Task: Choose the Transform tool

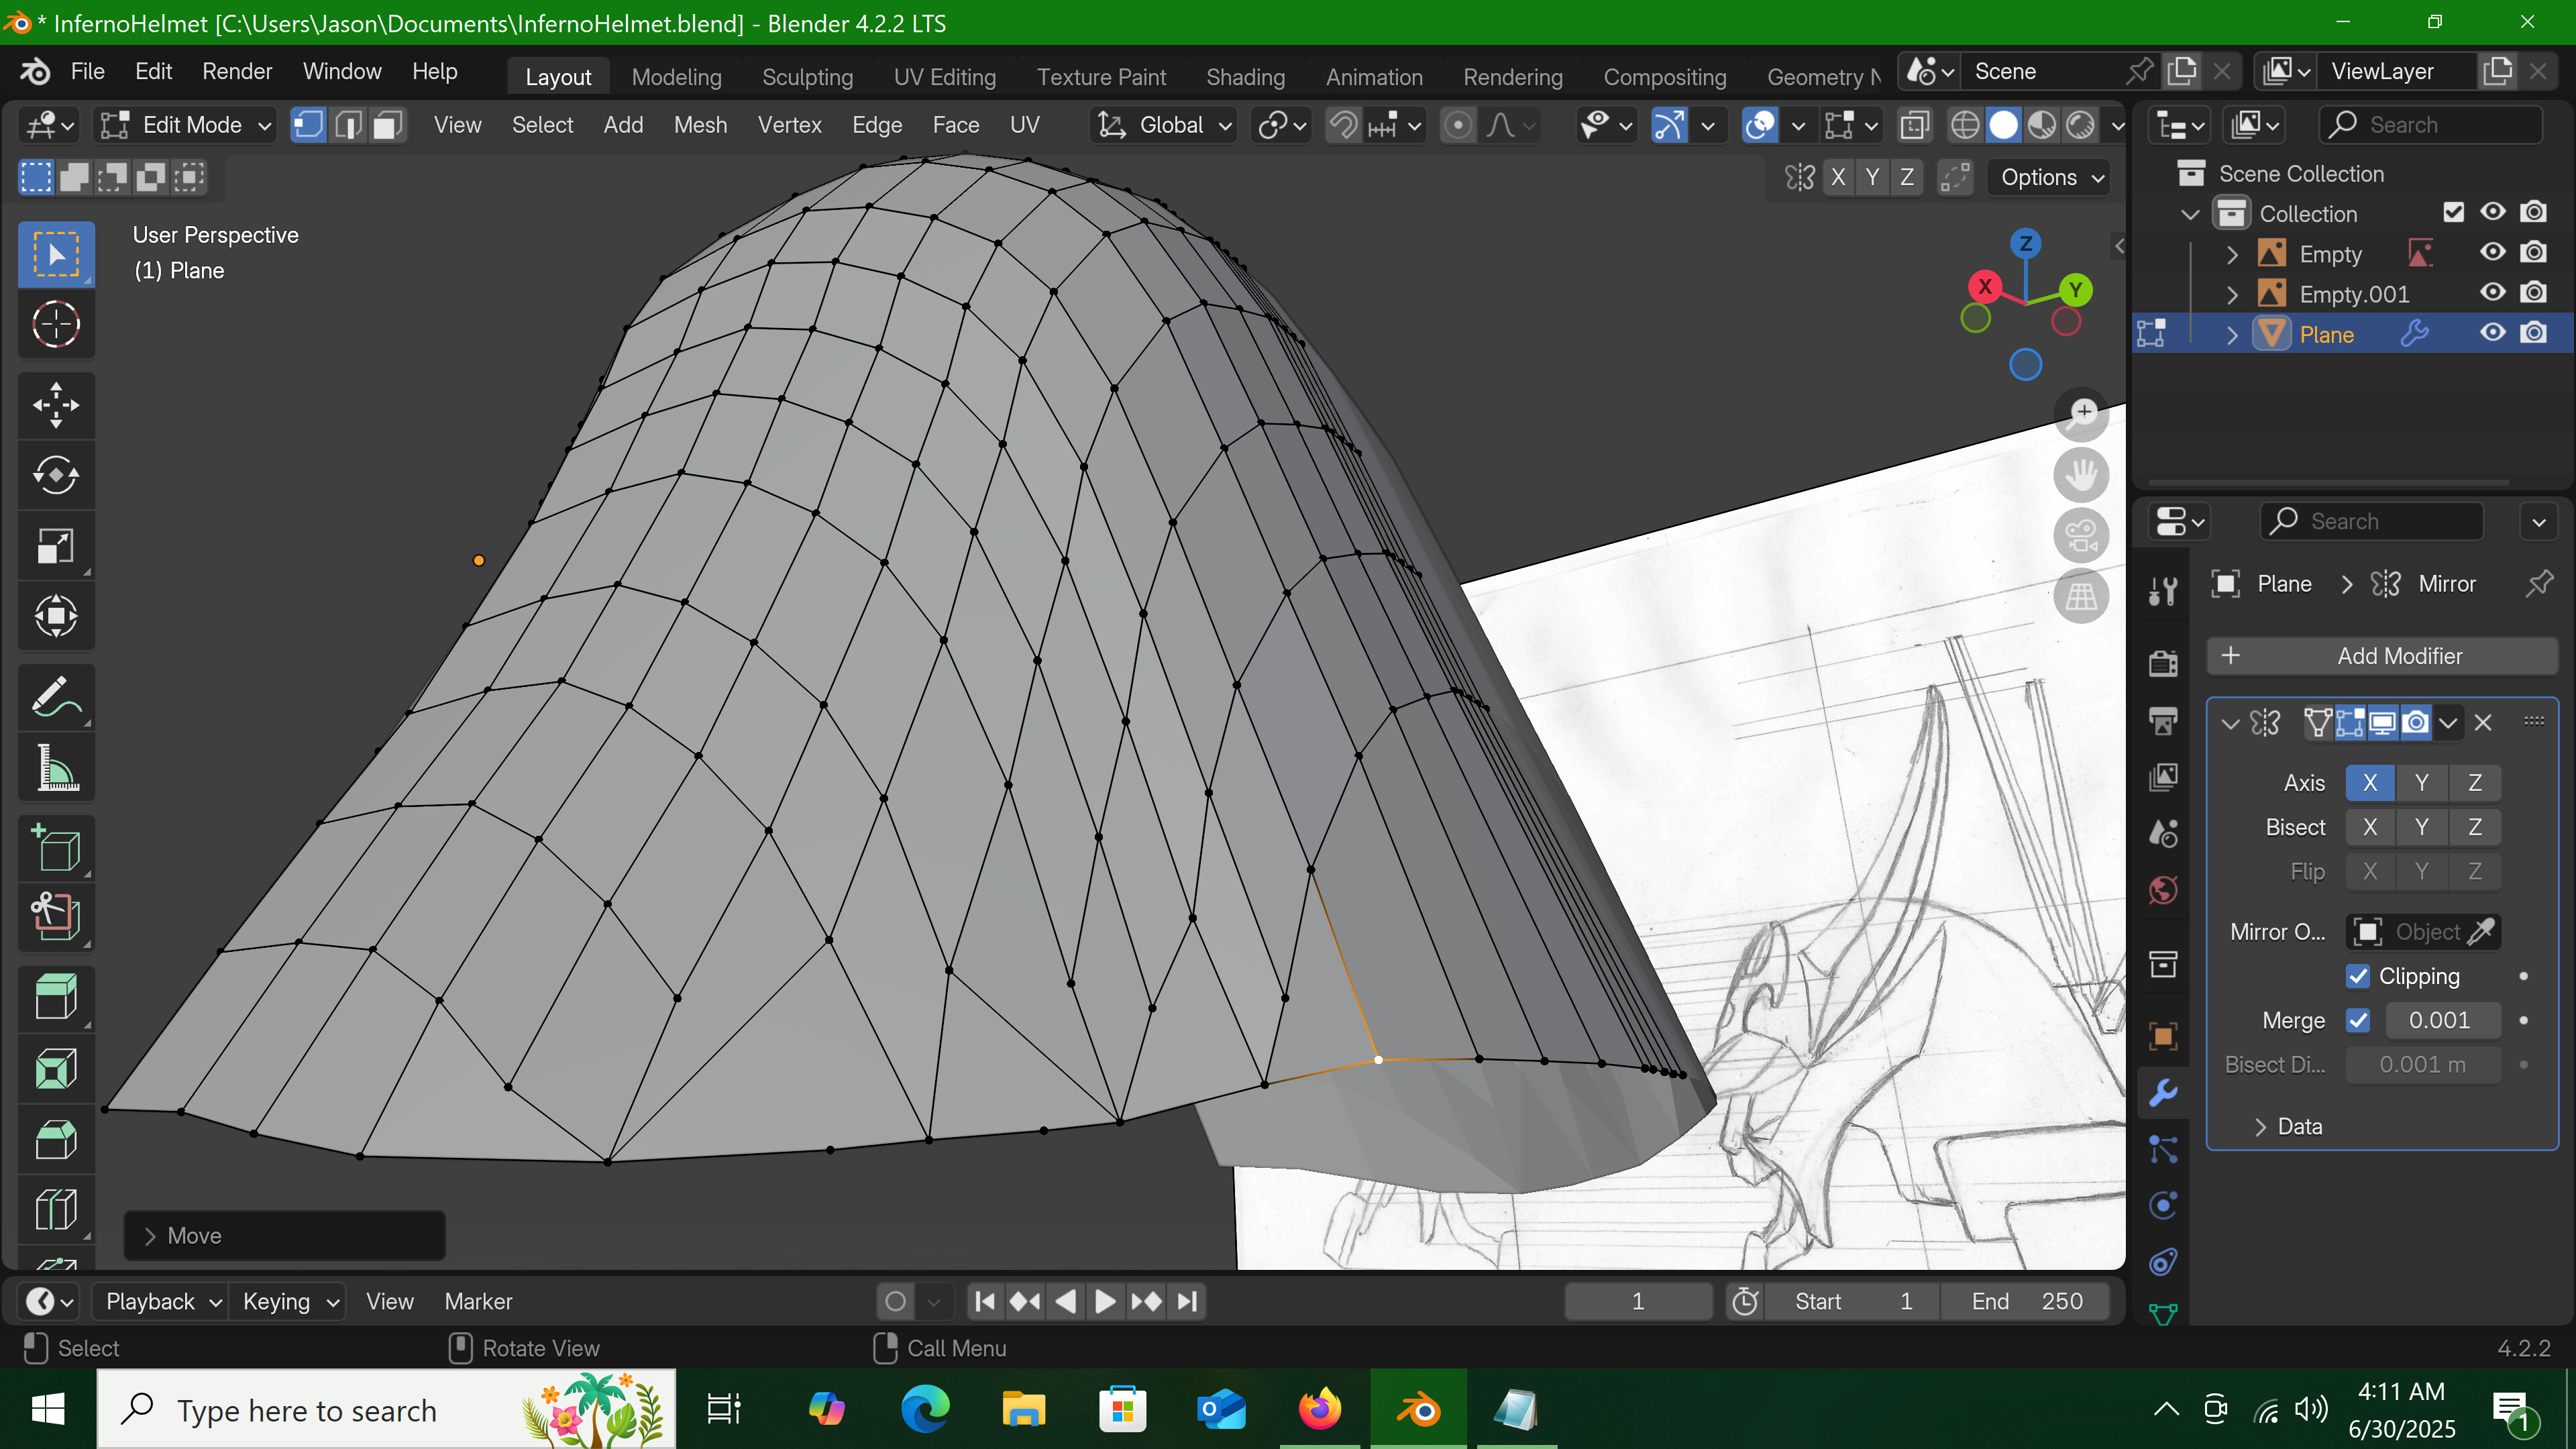Action: [56, 616]
